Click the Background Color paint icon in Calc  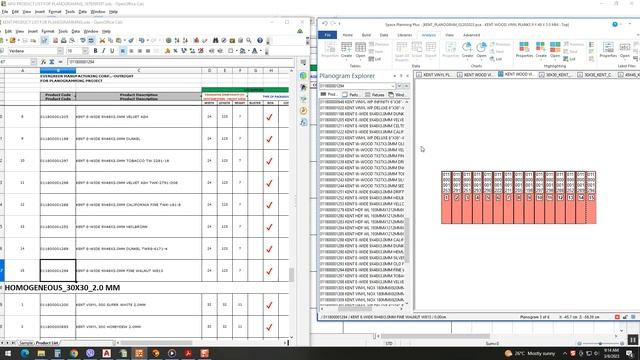(x=242, y=51)
